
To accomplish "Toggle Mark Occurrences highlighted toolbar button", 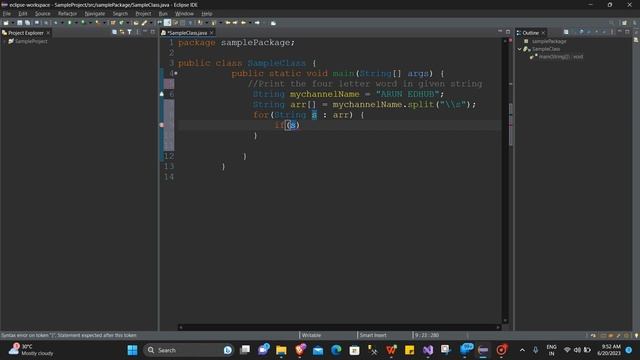I will (x=167, y=23).
